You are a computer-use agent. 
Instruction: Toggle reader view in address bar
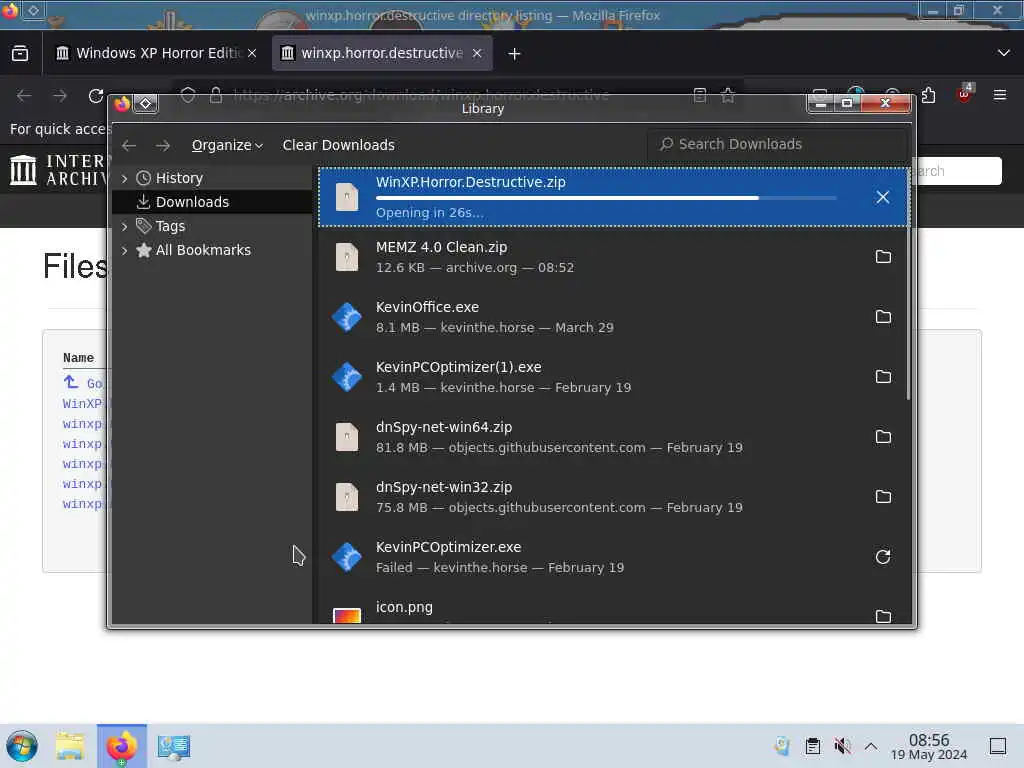pos(699,95)
